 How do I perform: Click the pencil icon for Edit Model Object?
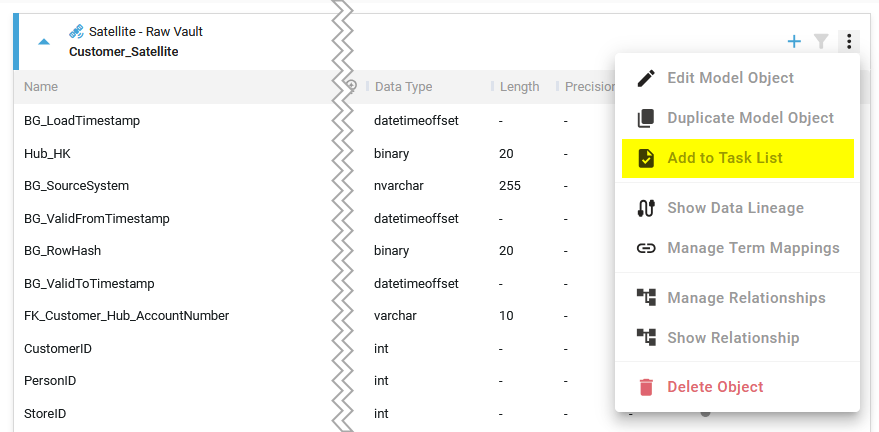[x=646, y=78]
